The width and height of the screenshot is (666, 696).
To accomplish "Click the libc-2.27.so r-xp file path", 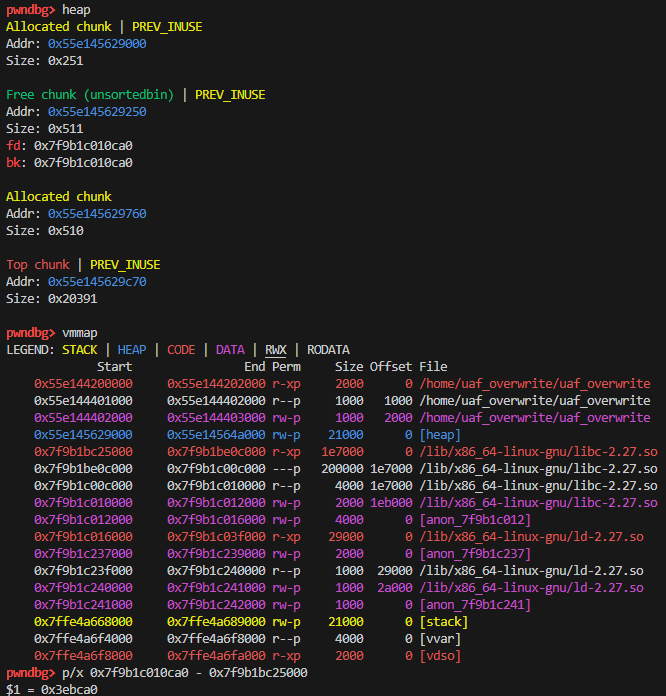I will [x=539, y=451].
